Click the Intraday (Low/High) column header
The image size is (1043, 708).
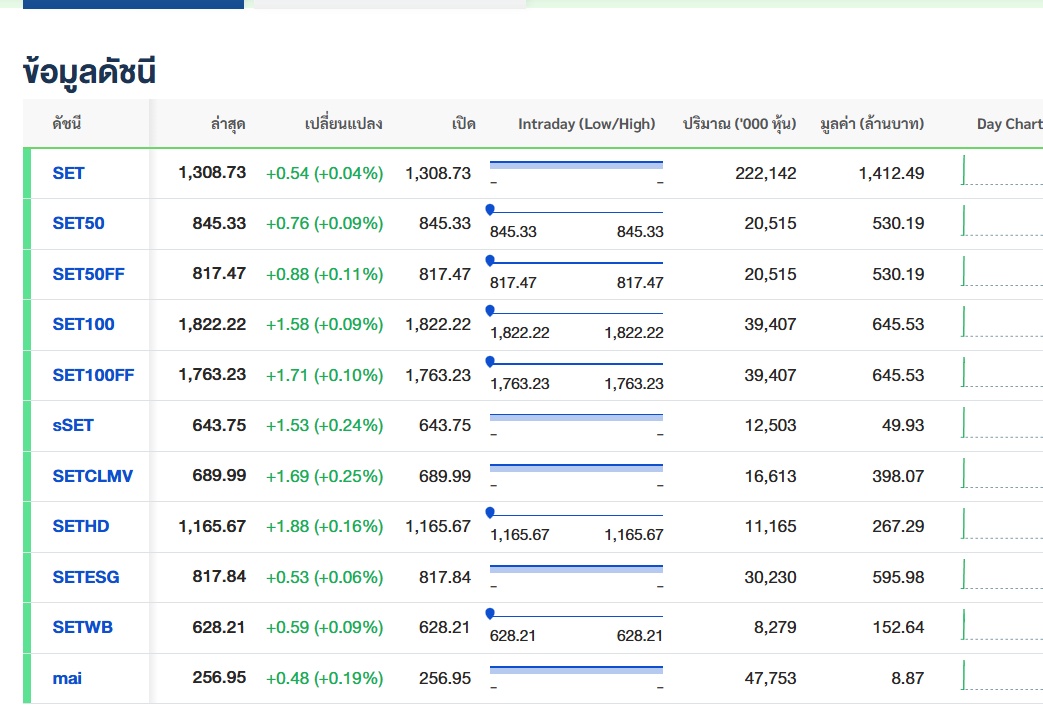[586, 124]
